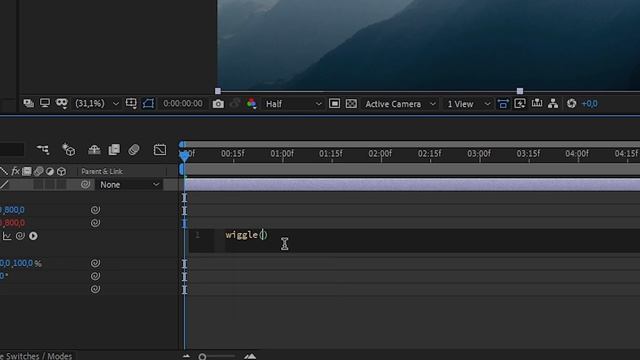Open the 1 View layout dropdown

click(468, 104)
